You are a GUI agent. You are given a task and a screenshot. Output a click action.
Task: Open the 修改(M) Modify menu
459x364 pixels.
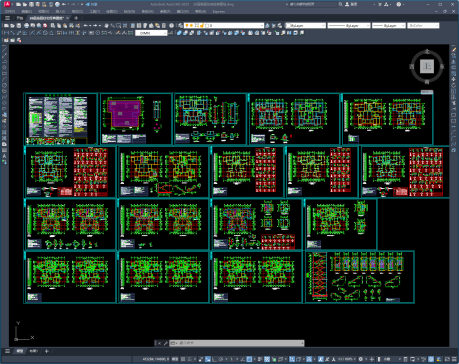[147, 11]
